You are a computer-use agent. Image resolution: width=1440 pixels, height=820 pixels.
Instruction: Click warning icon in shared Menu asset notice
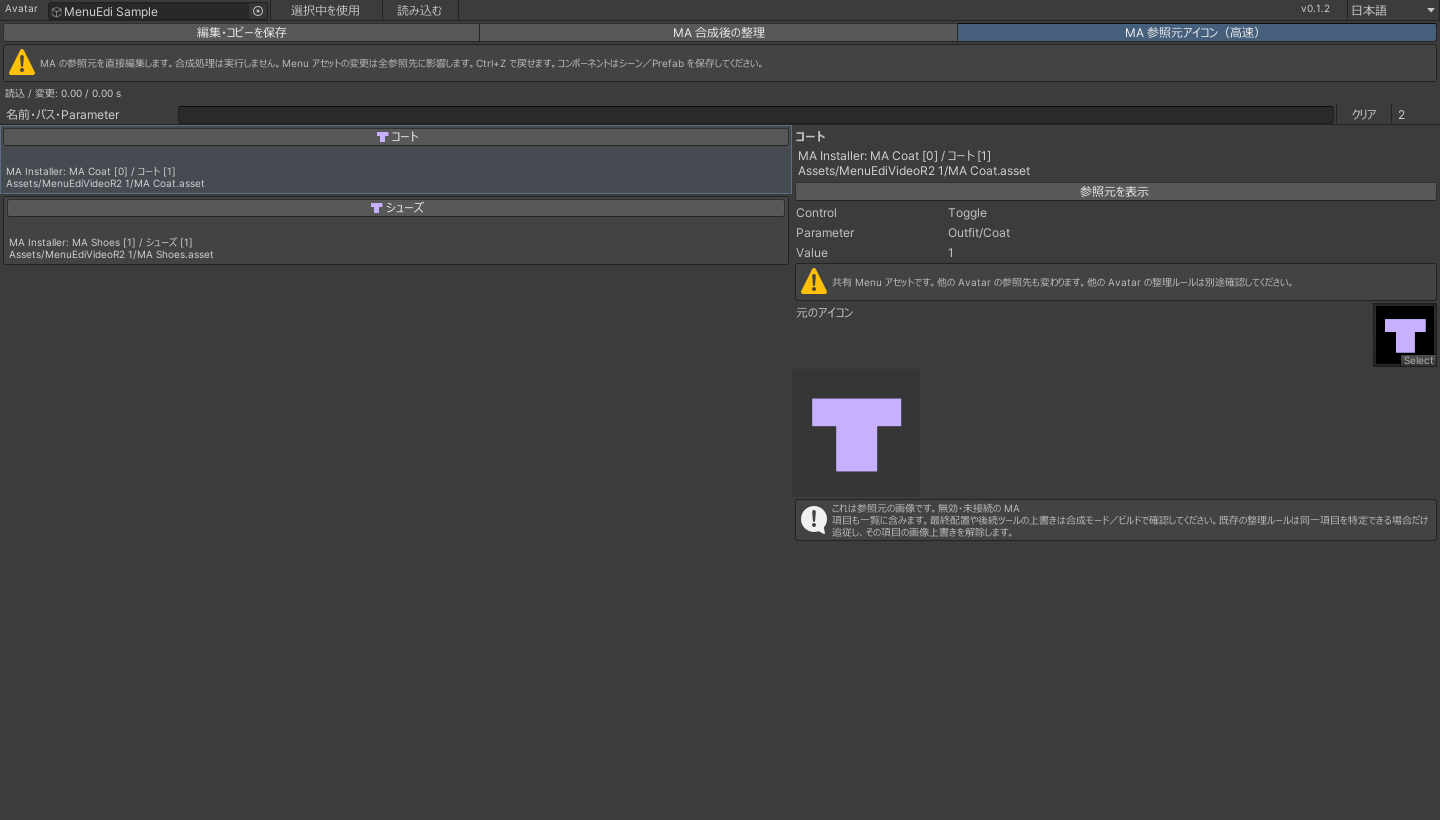[814, 281]
